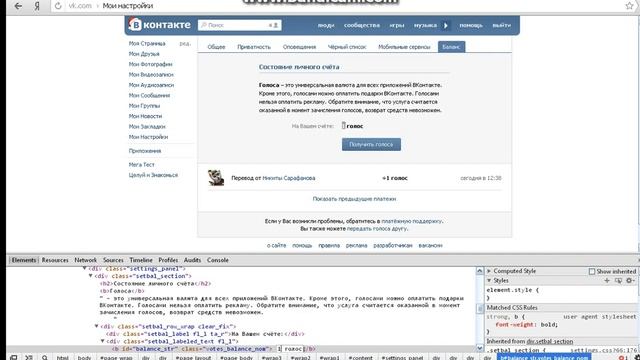Click the dock-to-window icon in DevTools
The image size is (640, 360).
click(13, 357)
